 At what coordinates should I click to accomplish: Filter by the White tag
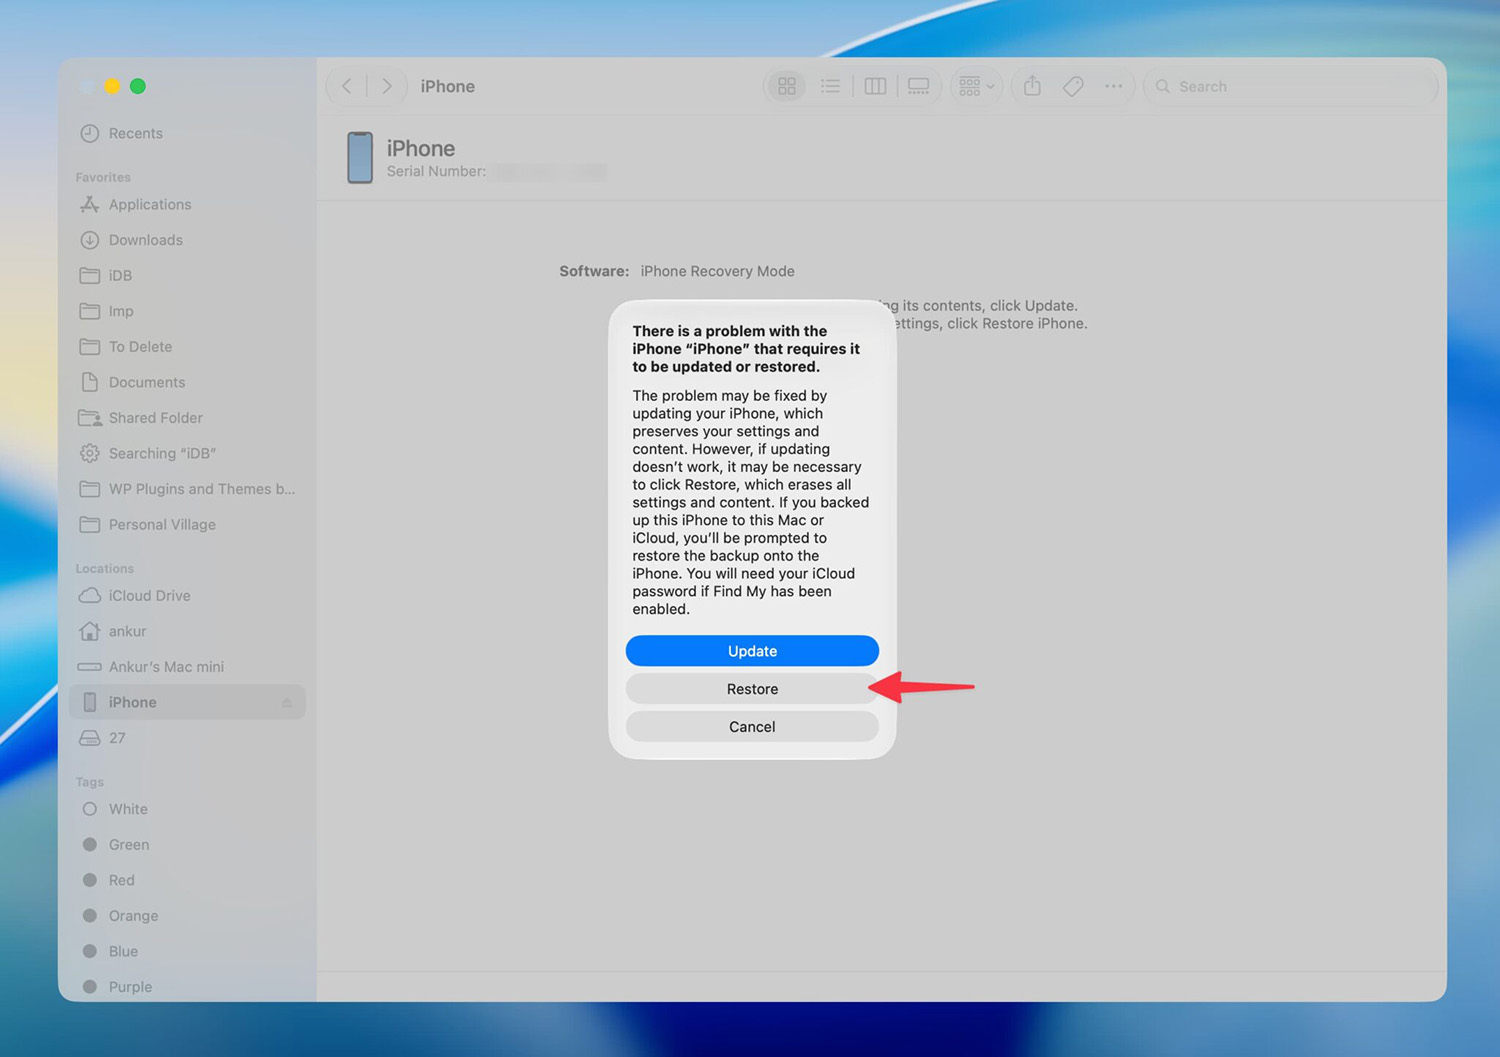point(187,809)
